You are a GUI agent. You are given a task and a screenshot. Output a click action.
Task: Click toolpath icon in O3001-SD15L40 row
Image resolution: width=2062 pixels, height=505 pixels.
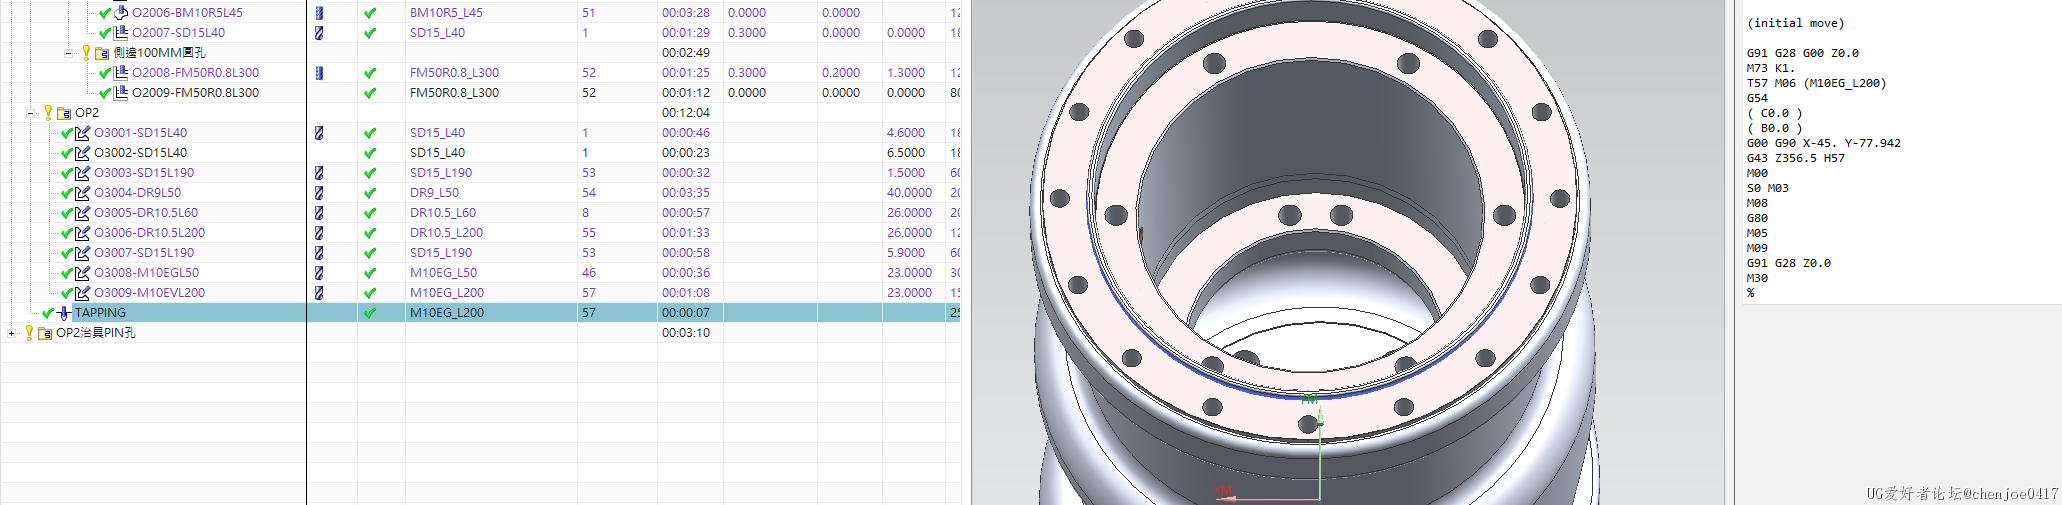tap(319, 133)
